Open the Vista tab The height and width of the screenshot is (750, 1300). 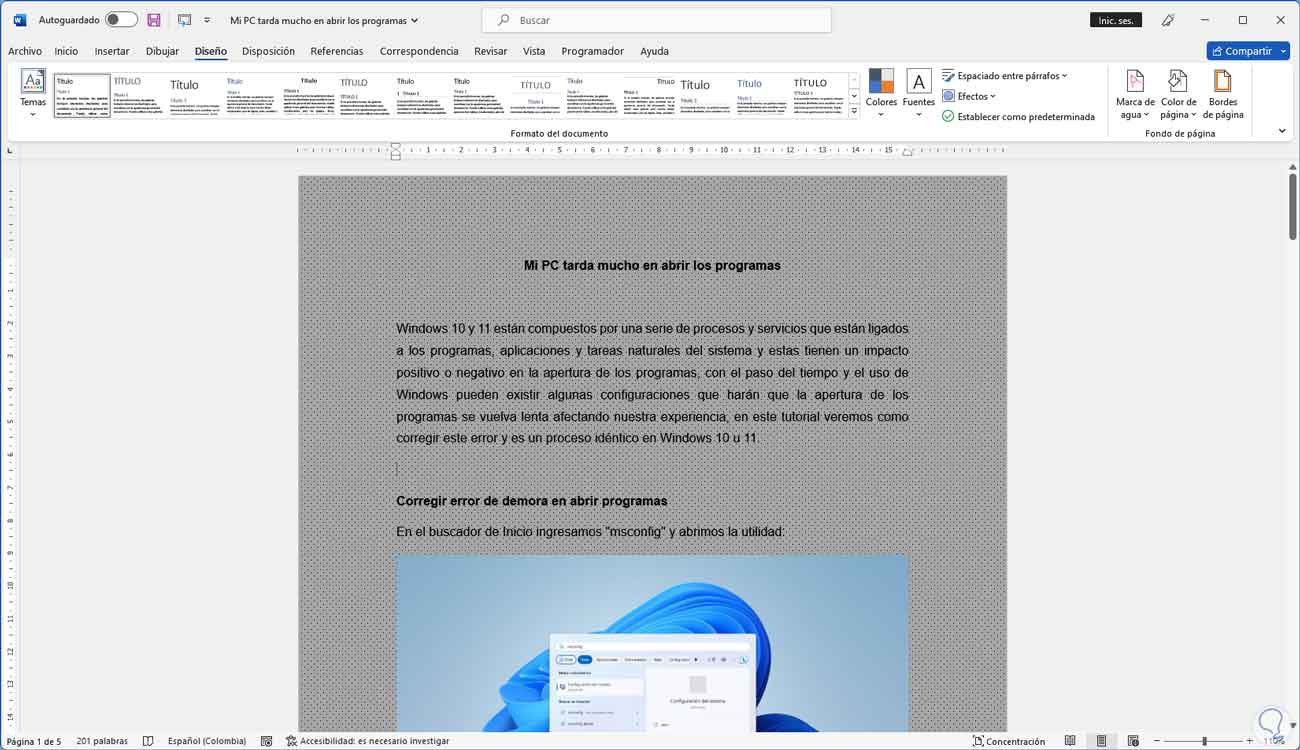534,51
